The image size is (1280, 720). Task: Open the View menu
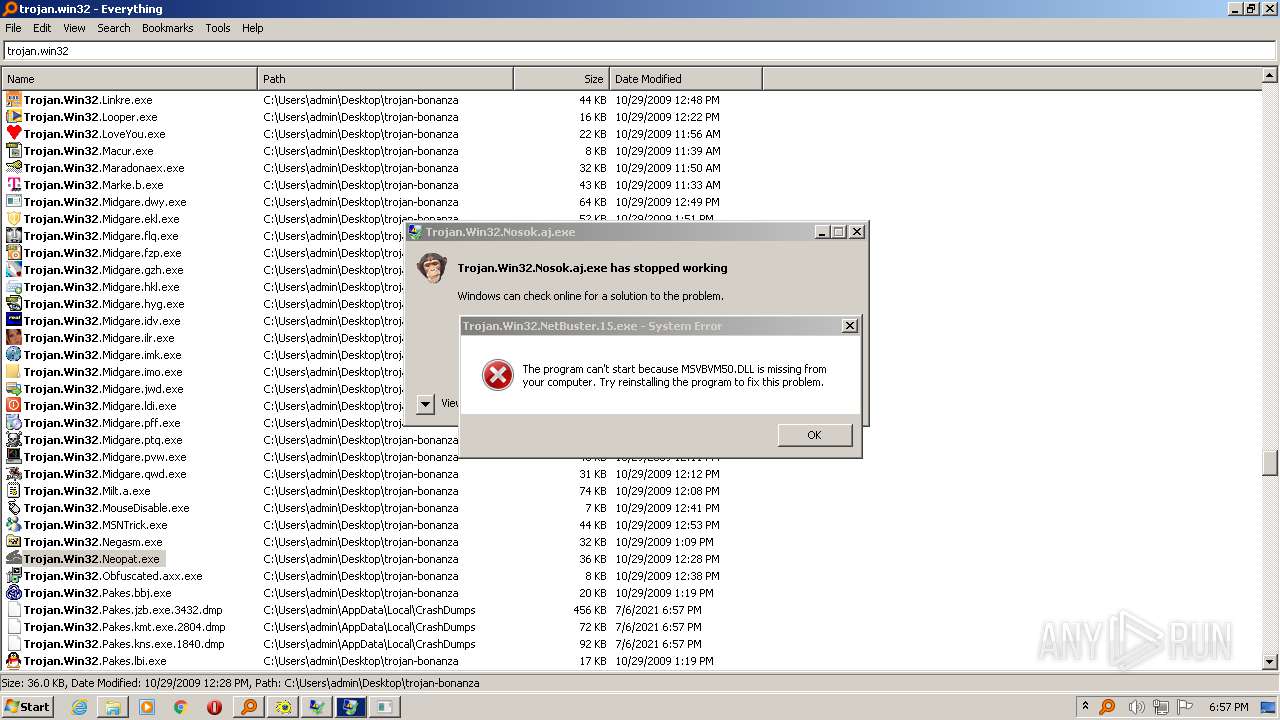74,28
